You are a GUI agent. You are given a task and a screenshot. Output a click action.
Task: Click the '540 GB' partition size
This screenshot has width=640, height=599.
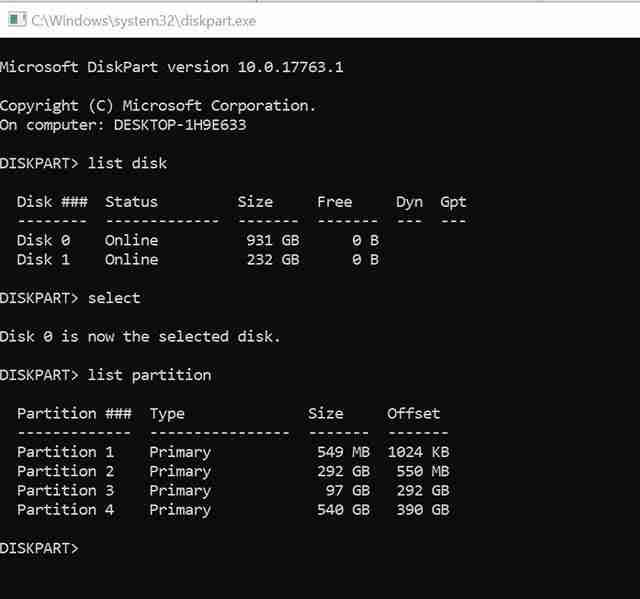click(x=344, y=510)
